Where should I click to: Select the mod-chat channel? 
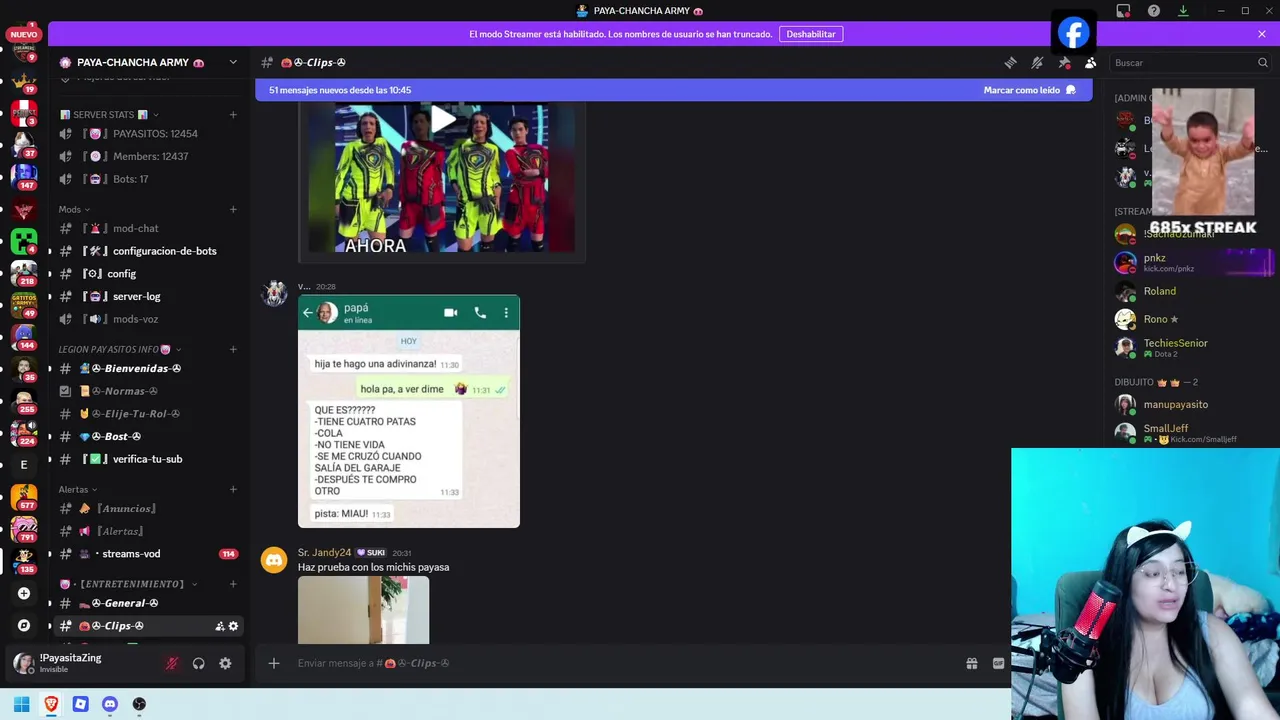point(148,228)
